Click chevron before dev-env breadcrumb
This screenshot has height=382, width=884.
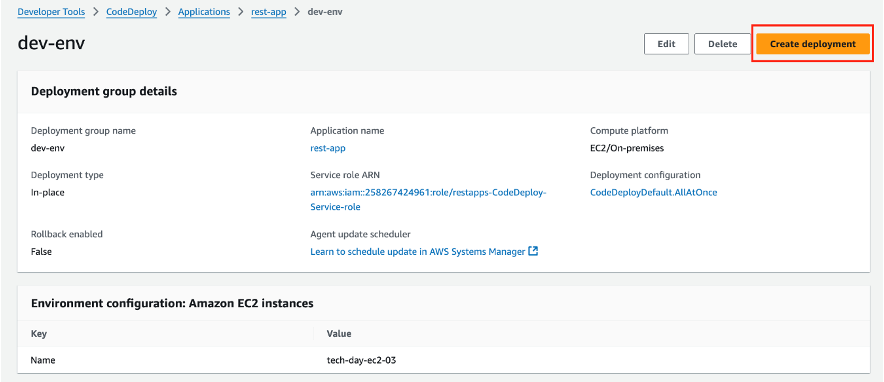(x=297, y=12)
